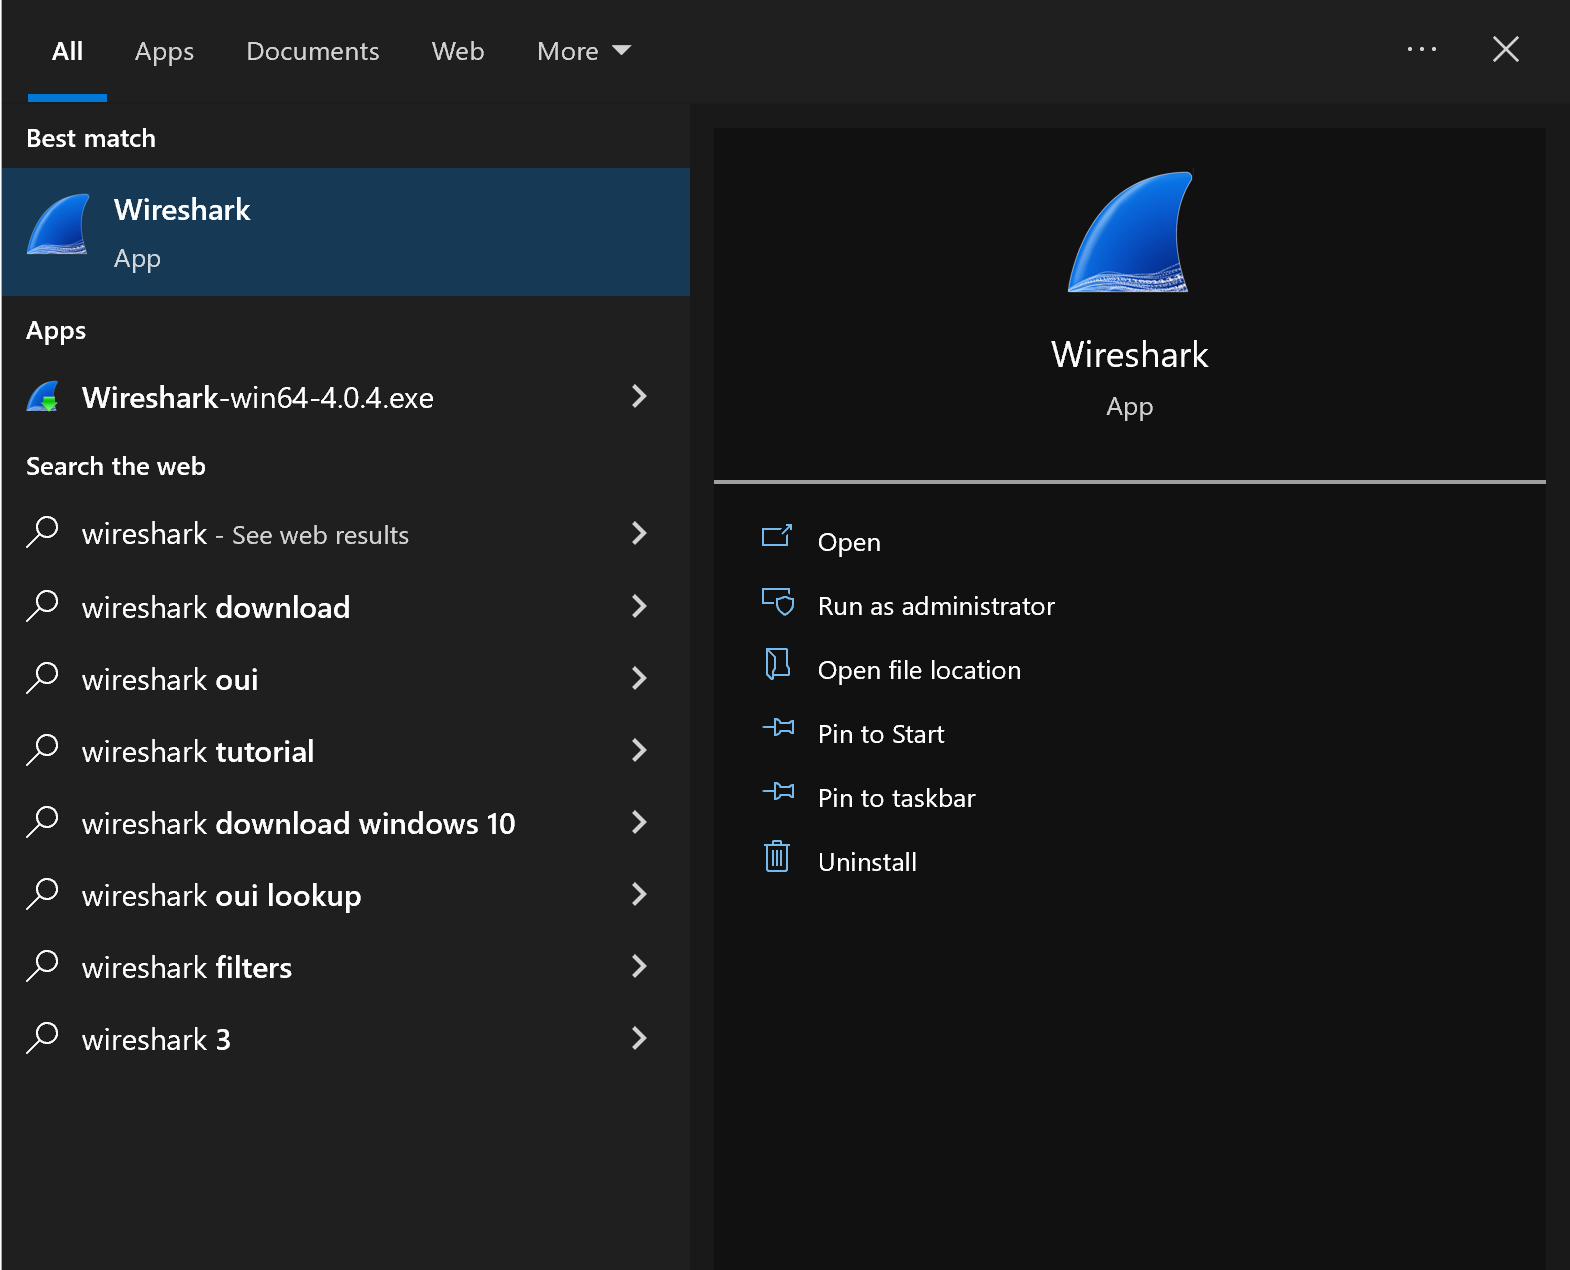The width and height of the screenshot is (1570, 1270).
Task: Expand arrow for 'wireshark oui lookup'
Action: tap(640, 894)
